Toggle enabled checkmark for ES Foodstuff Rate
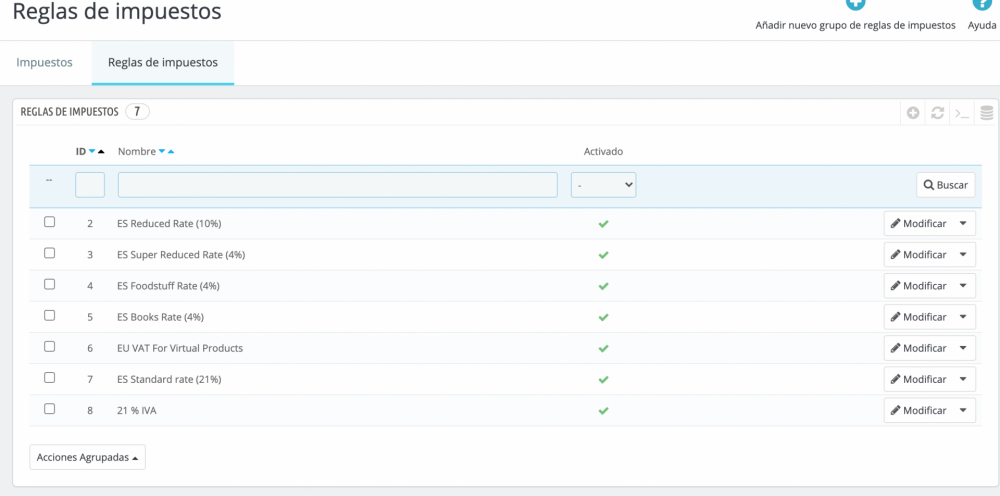 603,286
